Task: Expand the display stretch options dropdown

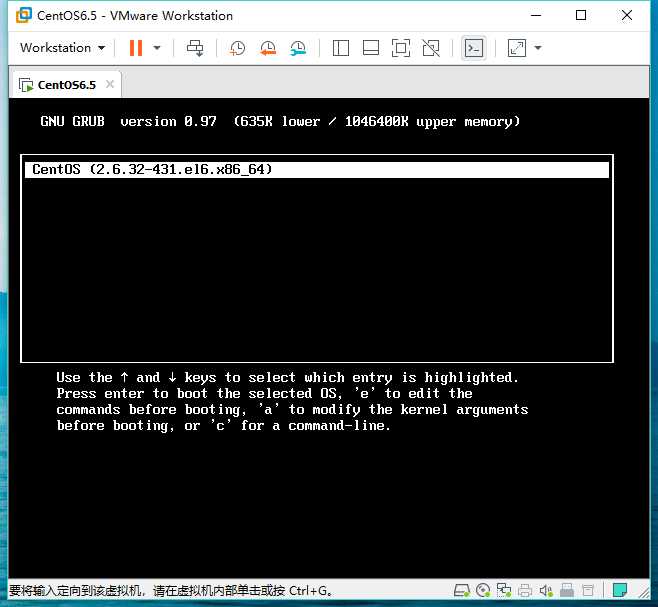Action: [538, 48]
